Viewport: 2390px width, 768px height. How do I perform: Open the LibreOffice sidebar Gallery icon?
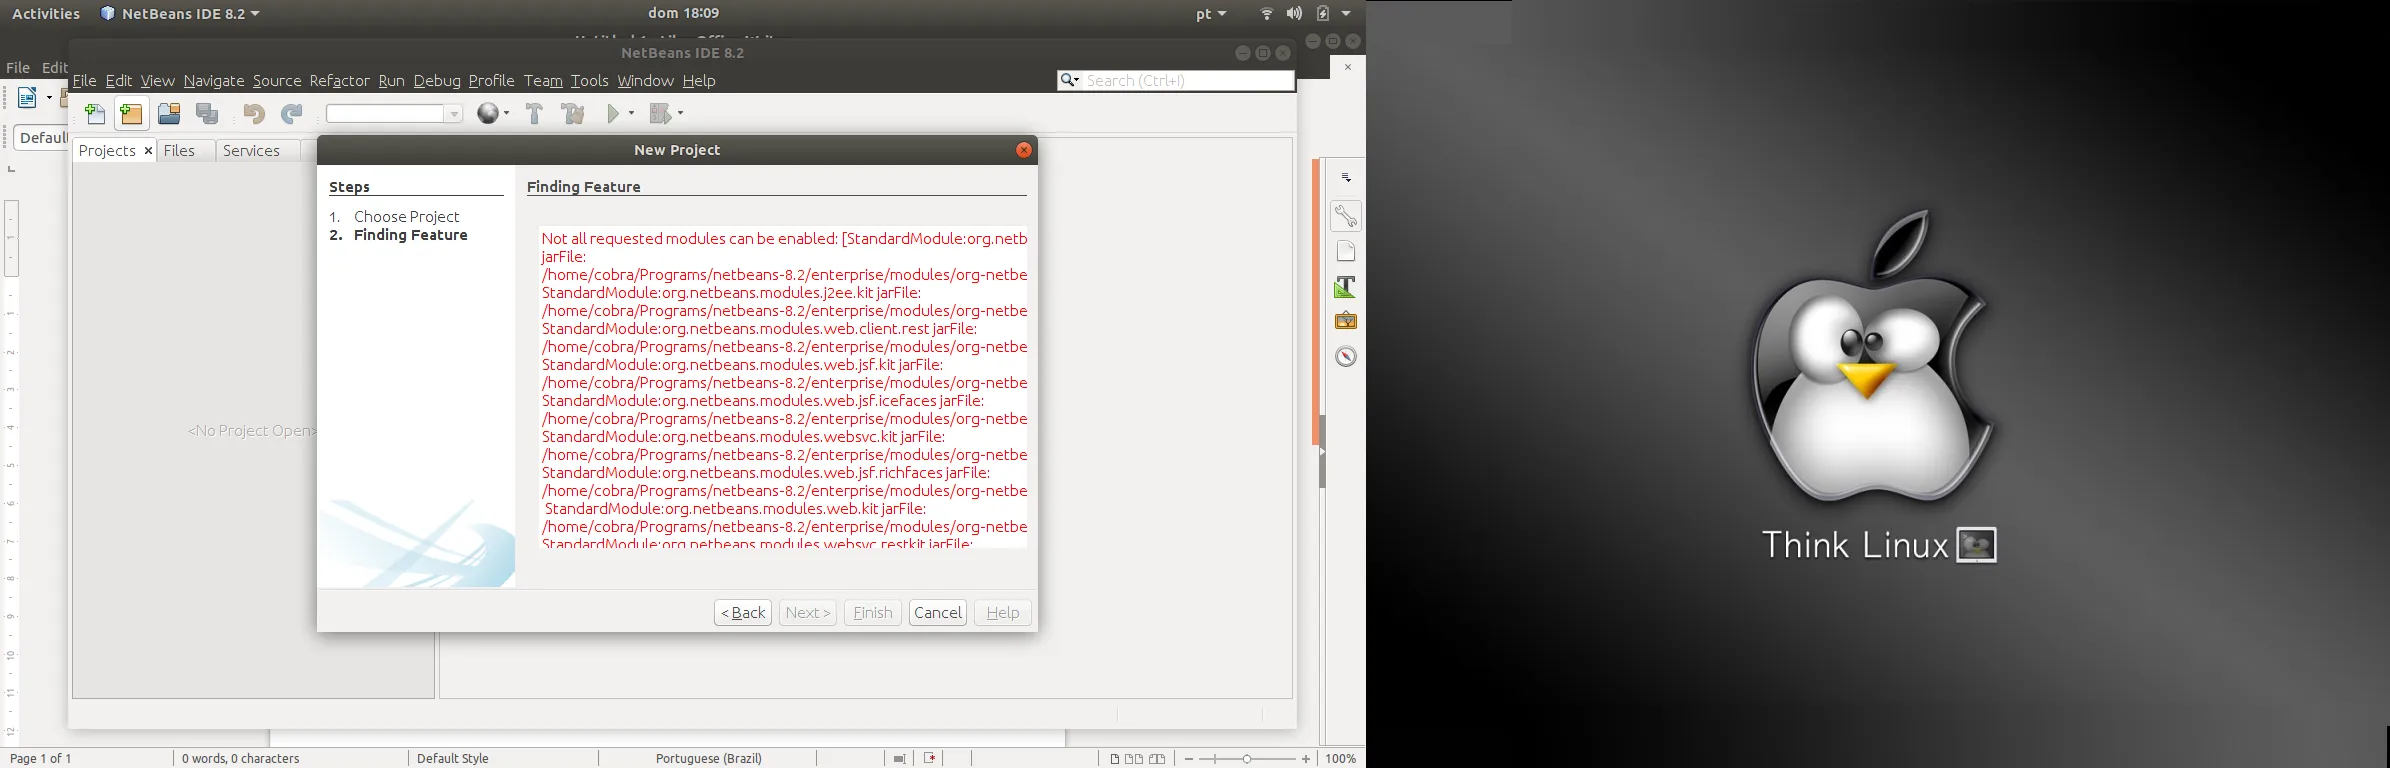pos(1346,321)
